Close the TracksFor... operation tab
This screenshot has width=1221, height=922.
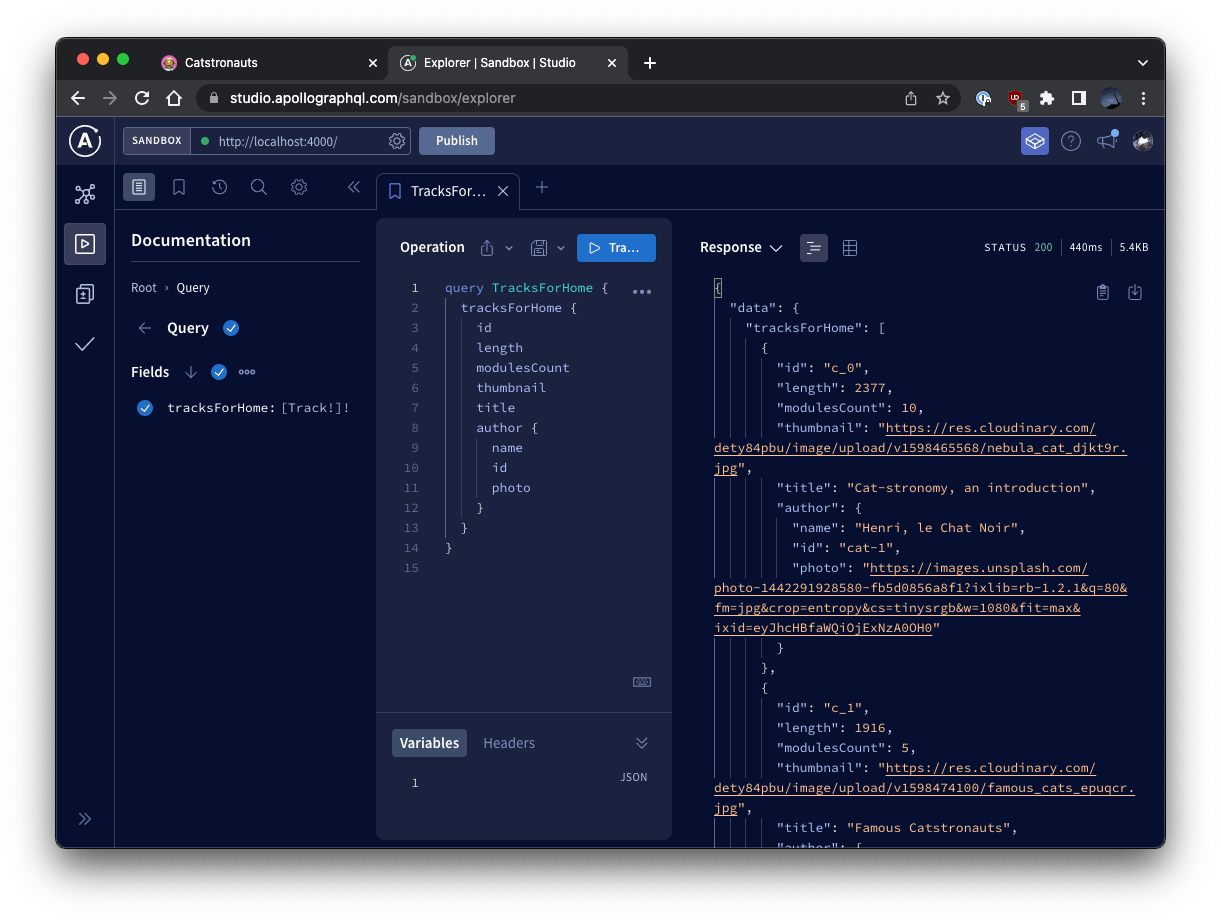[503, 191]
